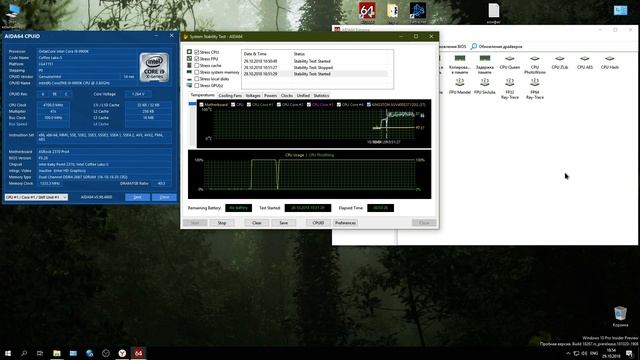Open This PC desktop icon
Screen dimensions: 640x360
(x=13, y=11)
